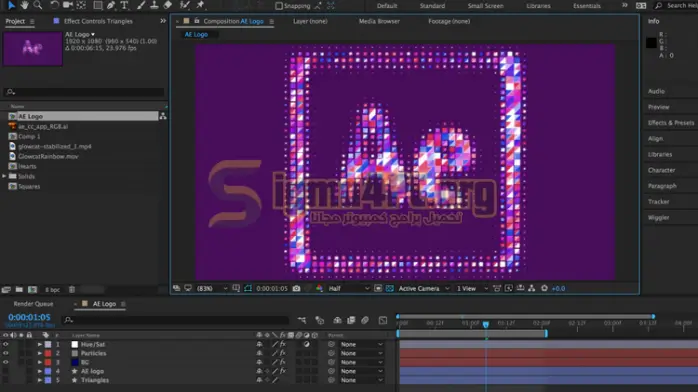Select the Unified Camera tool

[x=68, y=5]
